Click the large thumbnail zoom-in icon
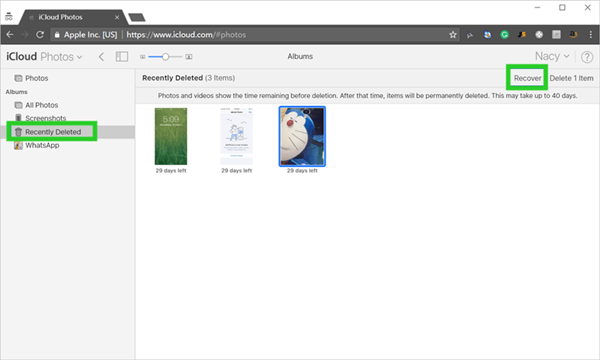The image size is (600, 360). click(189, 57)
